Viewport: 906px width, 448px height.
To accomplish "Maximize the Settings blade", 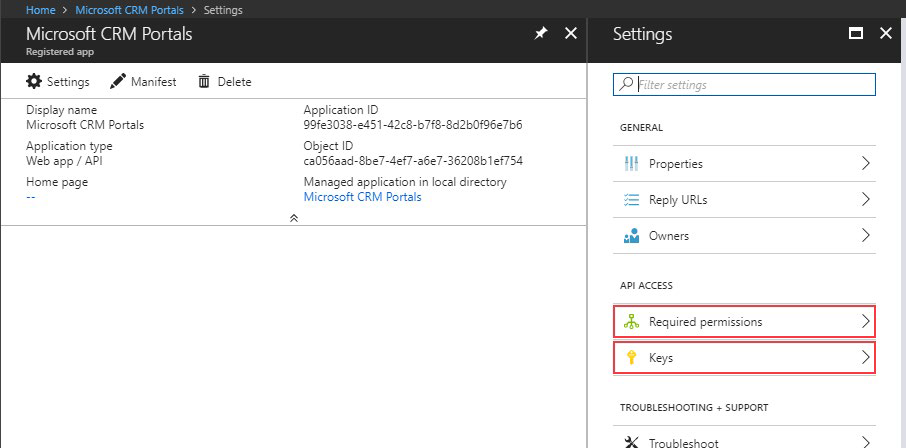I will (x=856, y=34).
